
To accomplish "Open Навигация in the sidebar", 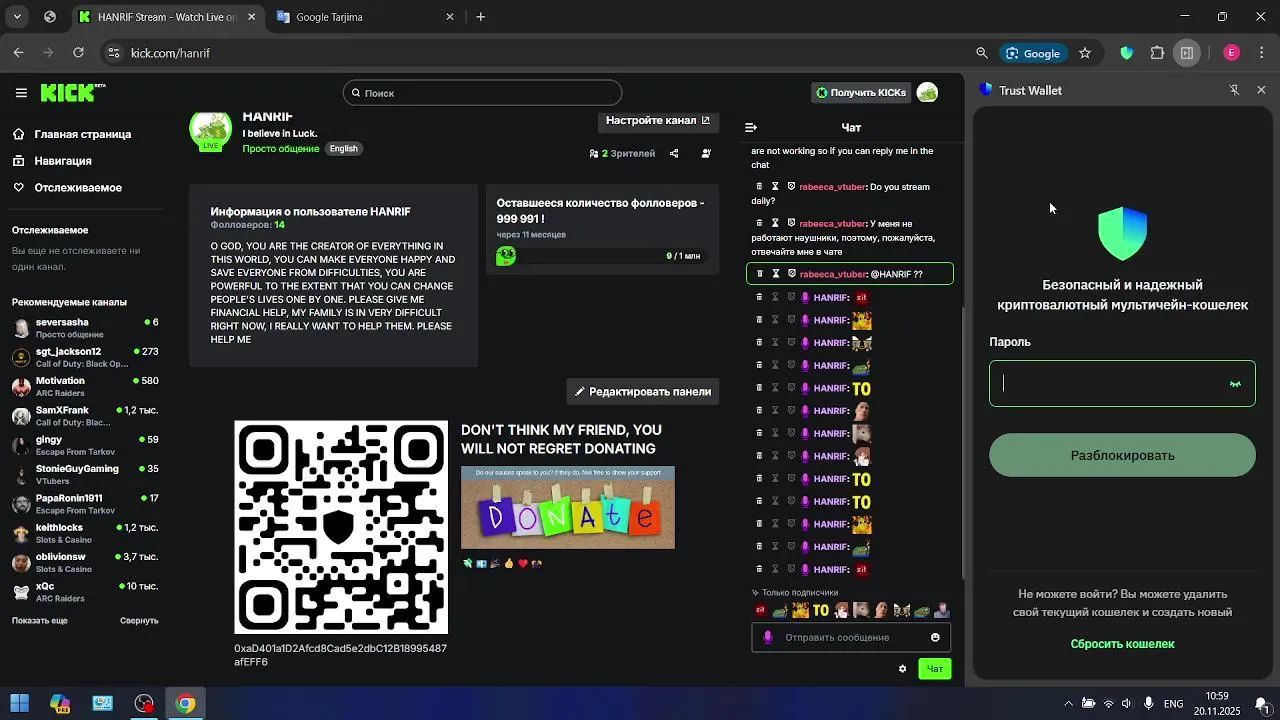I will pyautogui.click(x=52, y=161).
